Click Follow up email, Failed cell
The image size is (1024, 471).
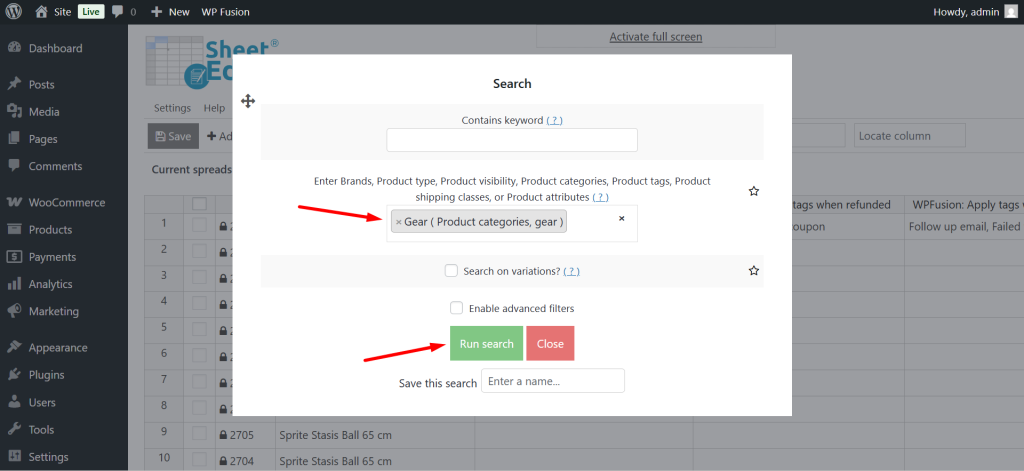(x=964, y=227)
